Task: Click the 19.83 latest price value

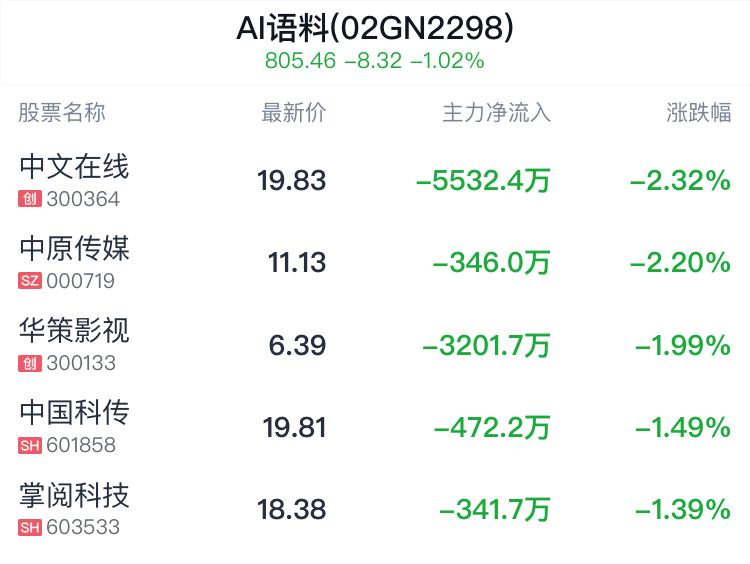Action: point(291,181)
